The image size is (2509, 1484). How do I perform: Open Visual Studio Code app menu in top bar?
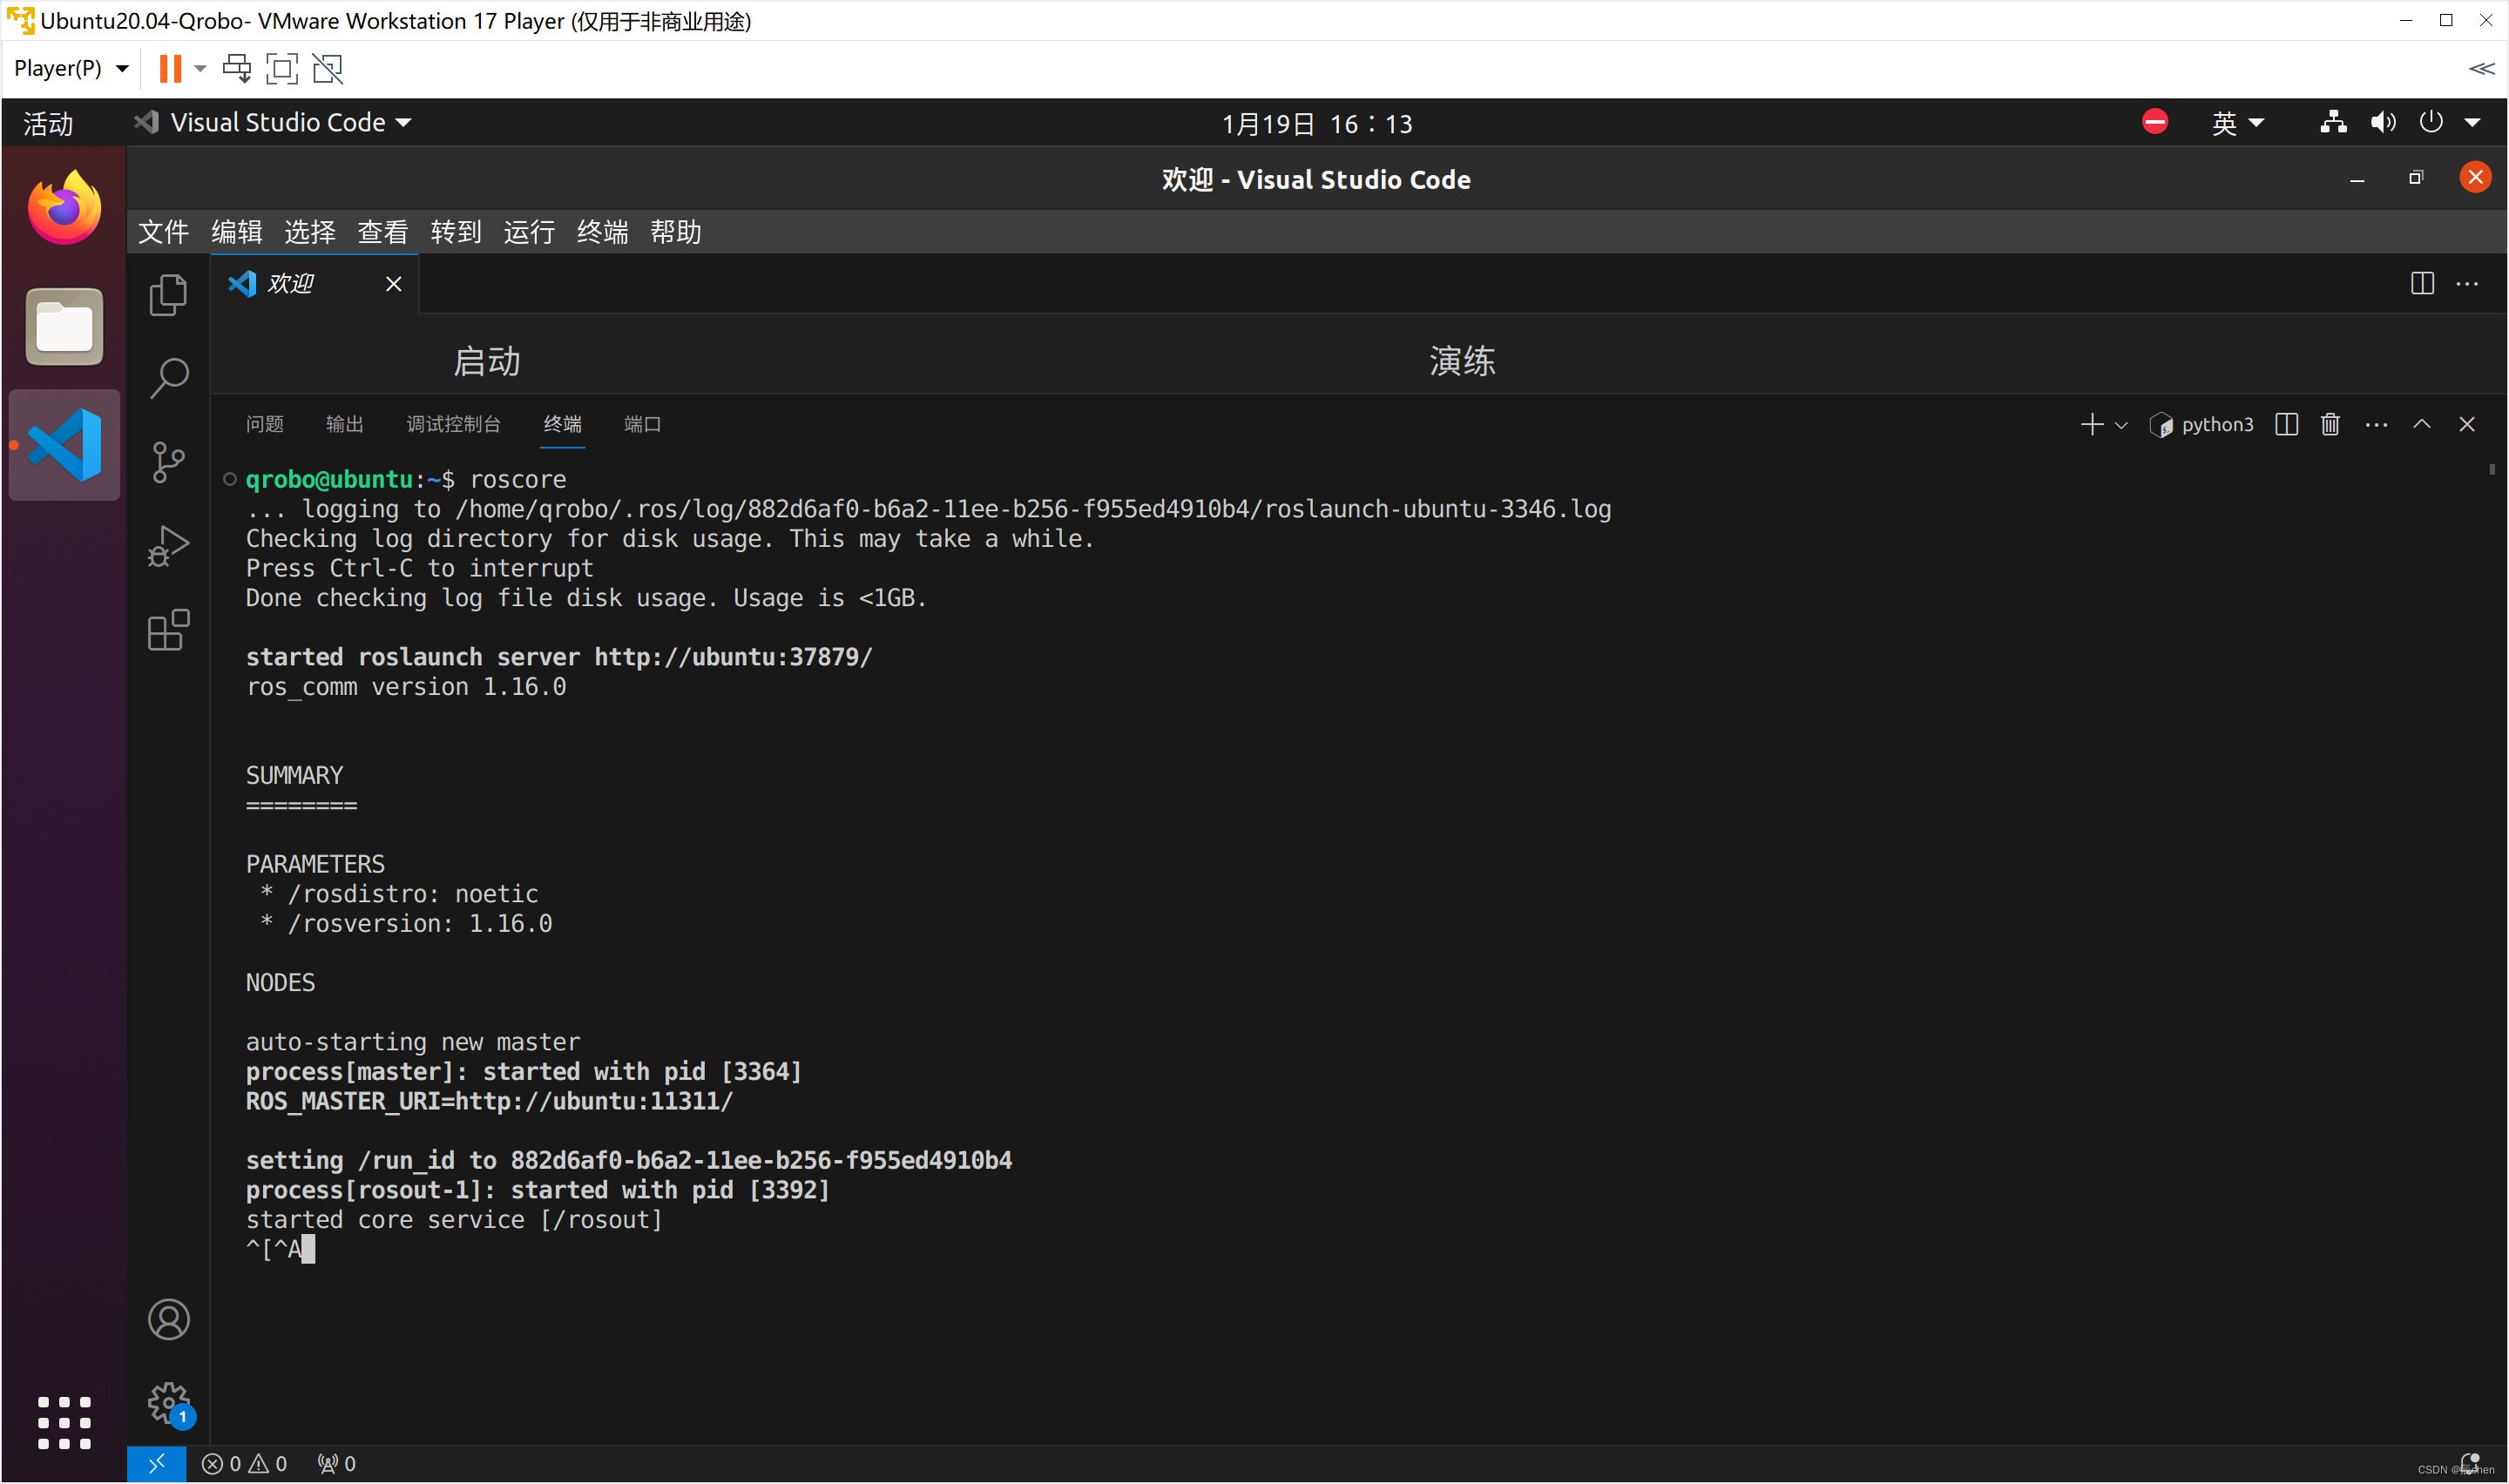click(273, 122)
